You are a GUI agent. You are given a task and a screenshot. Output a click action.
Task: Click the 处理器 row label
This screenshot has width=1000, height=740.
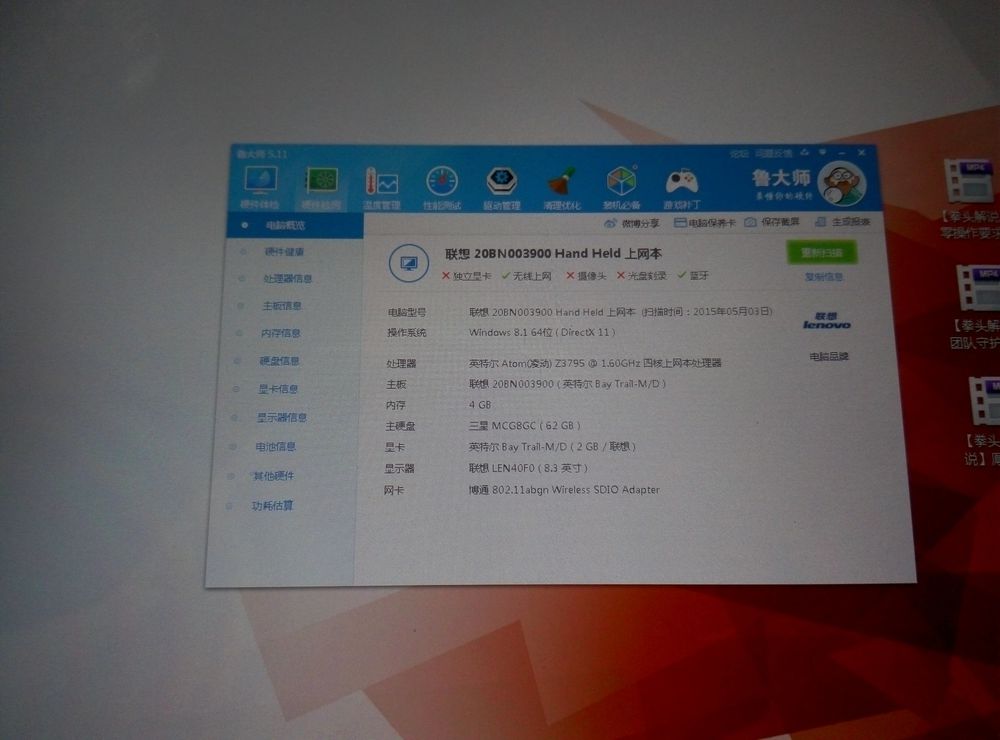(401, 364)
